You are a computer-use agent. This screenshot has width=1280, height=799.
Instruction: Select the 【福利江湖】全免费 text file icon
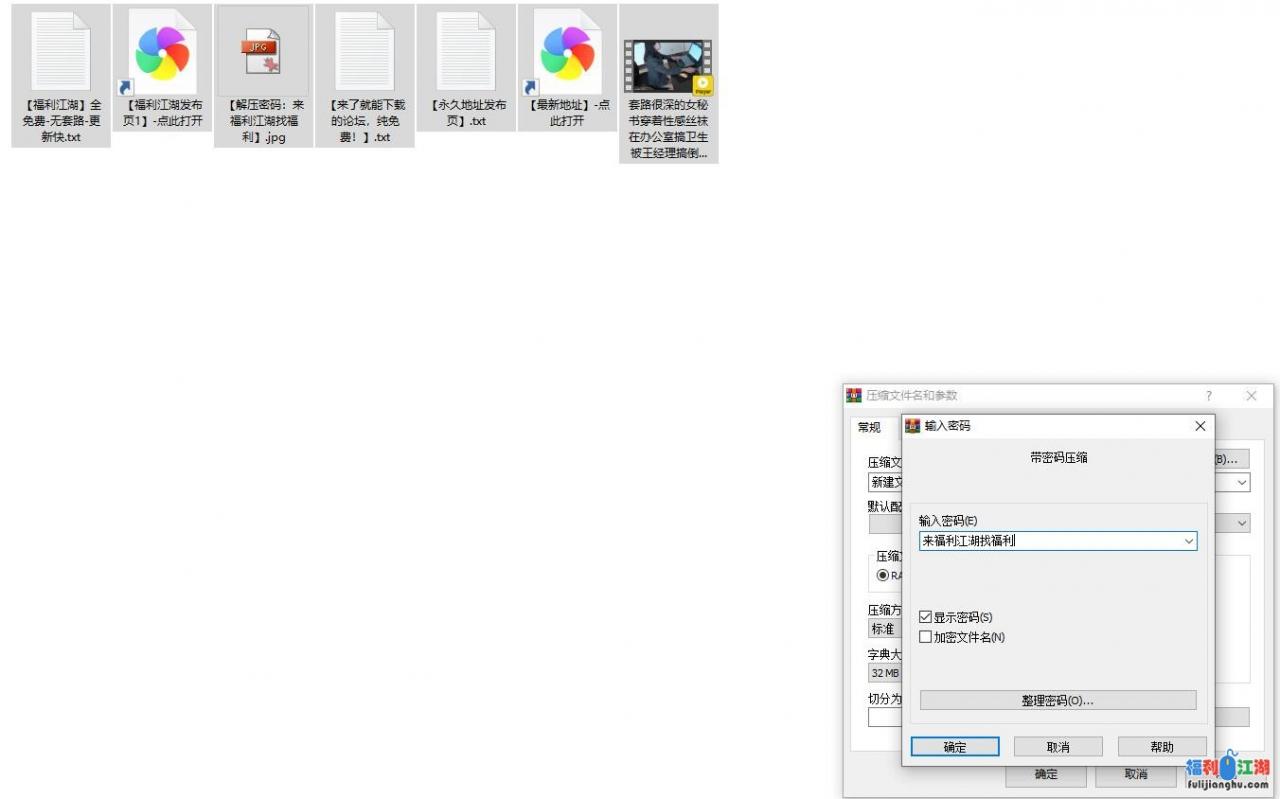click(61, 52)
